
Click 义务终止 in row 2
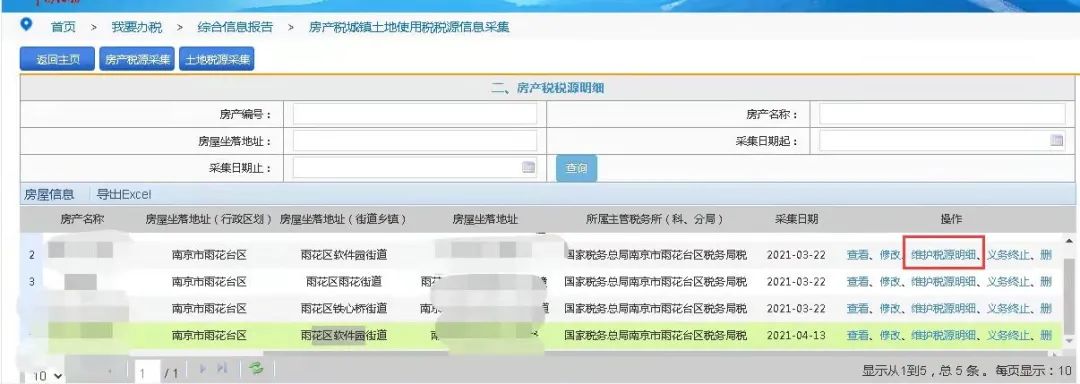click(x=1008, y=255)
